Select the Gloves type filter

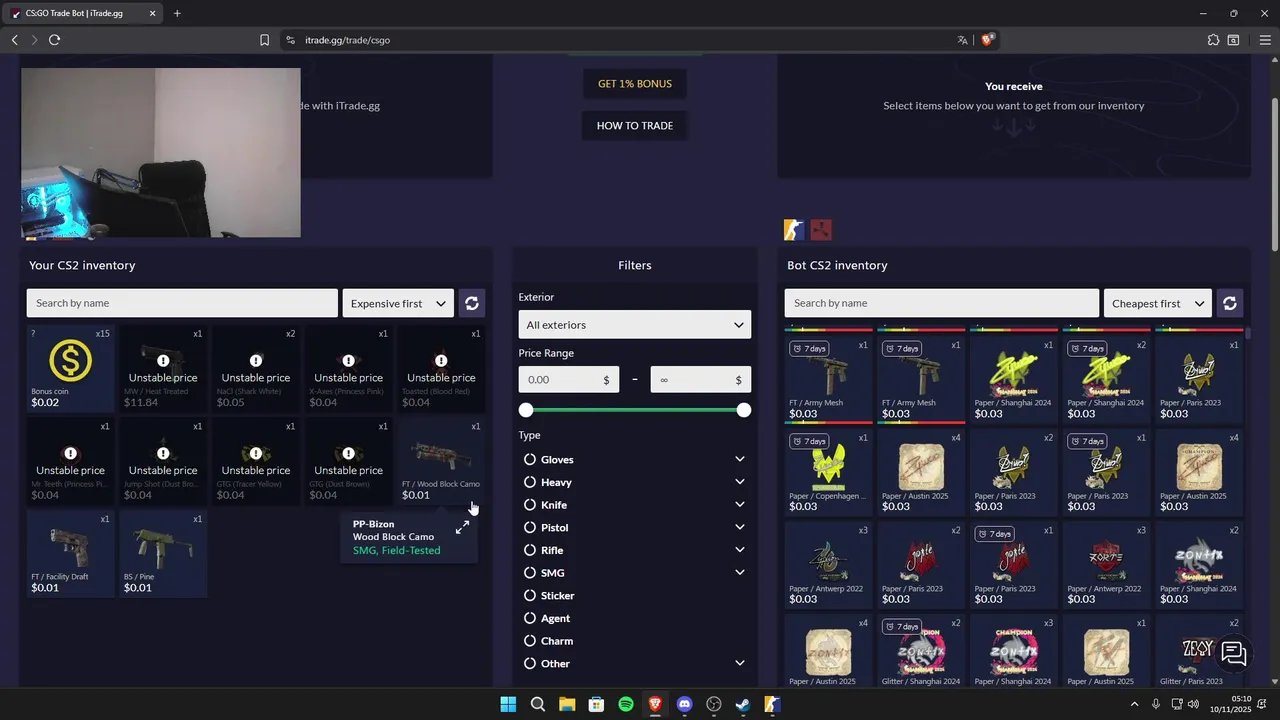click(x=548, y=460)
